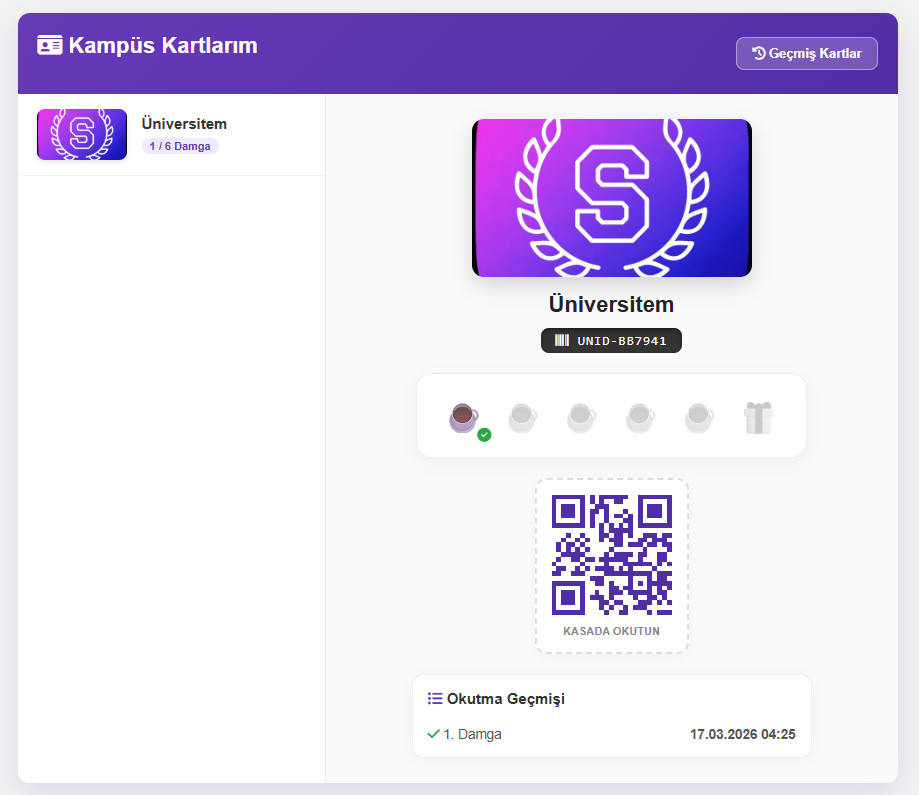This screenshot has height=795, width=919.
Task: Click the 1 / 6 Damga badge
Action: point(180,146)
